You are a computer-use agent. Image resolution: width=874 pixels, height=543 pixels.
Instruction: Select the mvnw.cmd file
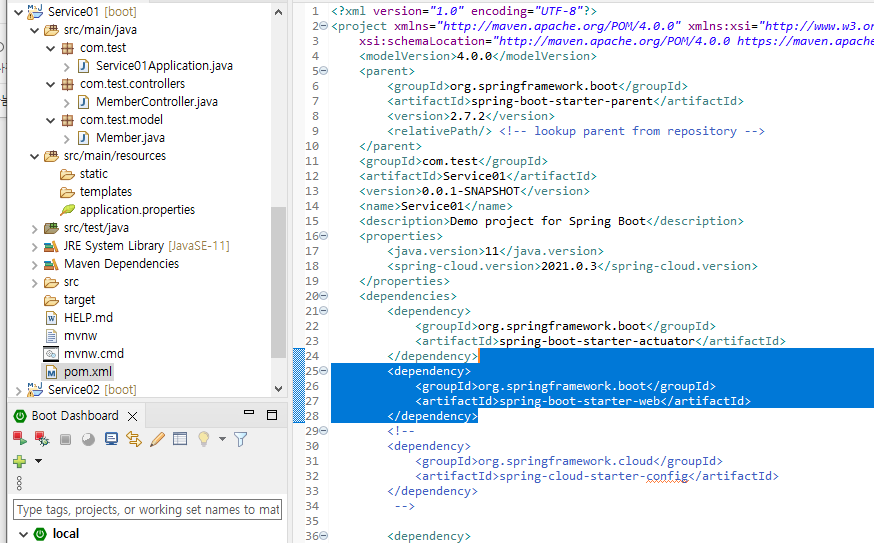[x=94, y=354]
